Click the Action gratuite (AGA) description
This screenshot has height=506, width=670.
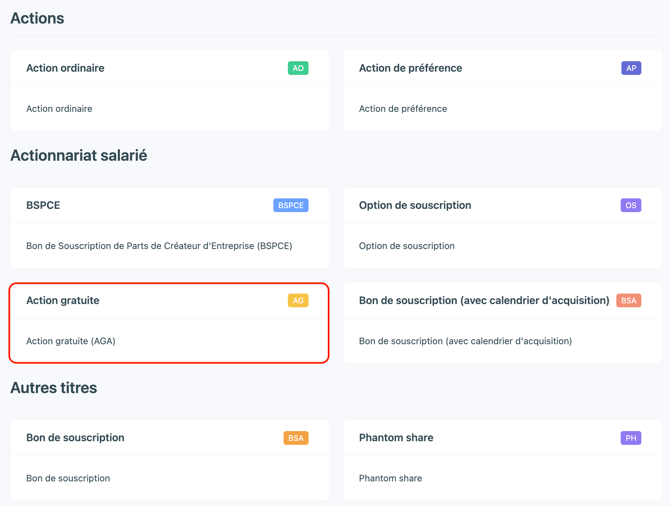(x=71, y=341)
